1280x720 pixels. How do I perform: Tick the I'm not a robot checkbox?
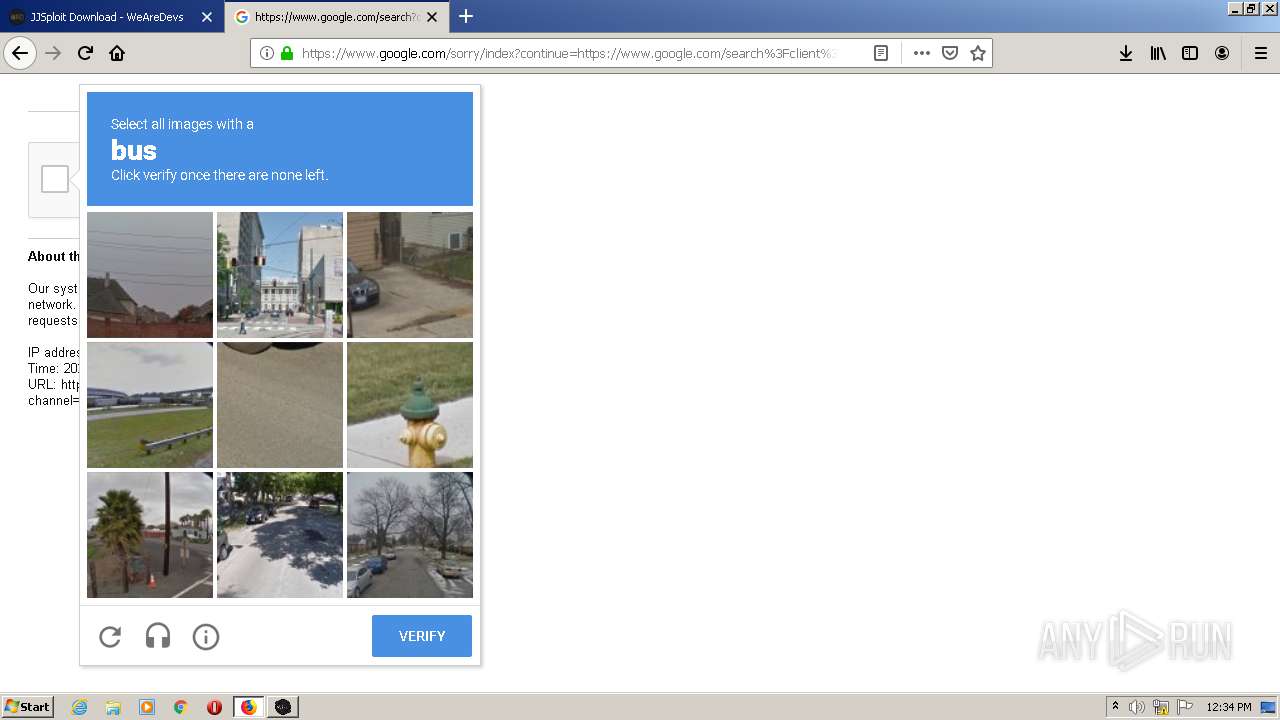point(55,179)
